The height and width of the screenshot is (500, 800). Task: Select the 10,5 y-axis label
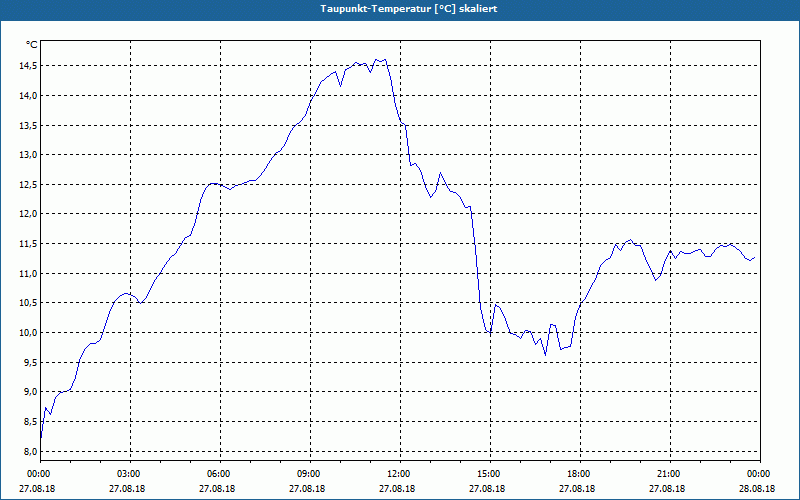point(29,303)
